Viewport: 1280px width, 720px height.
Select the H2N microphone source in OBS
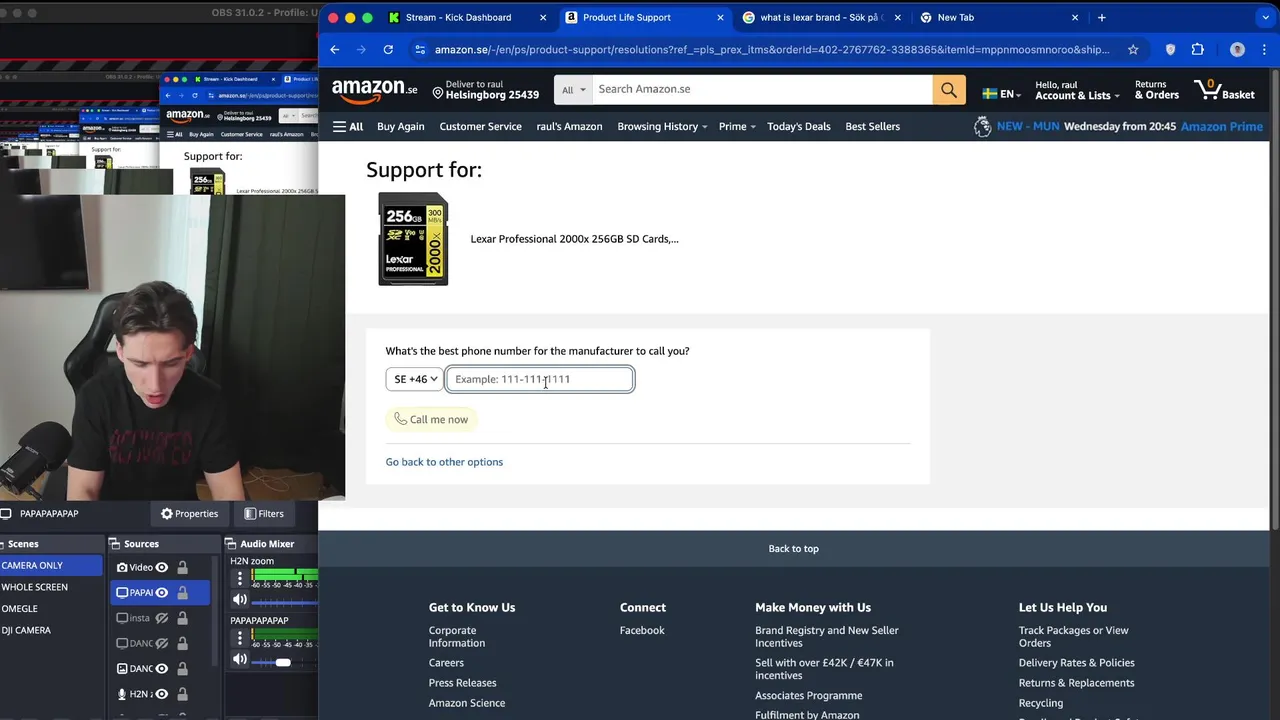pyautogui.click(x=135, y=694)
